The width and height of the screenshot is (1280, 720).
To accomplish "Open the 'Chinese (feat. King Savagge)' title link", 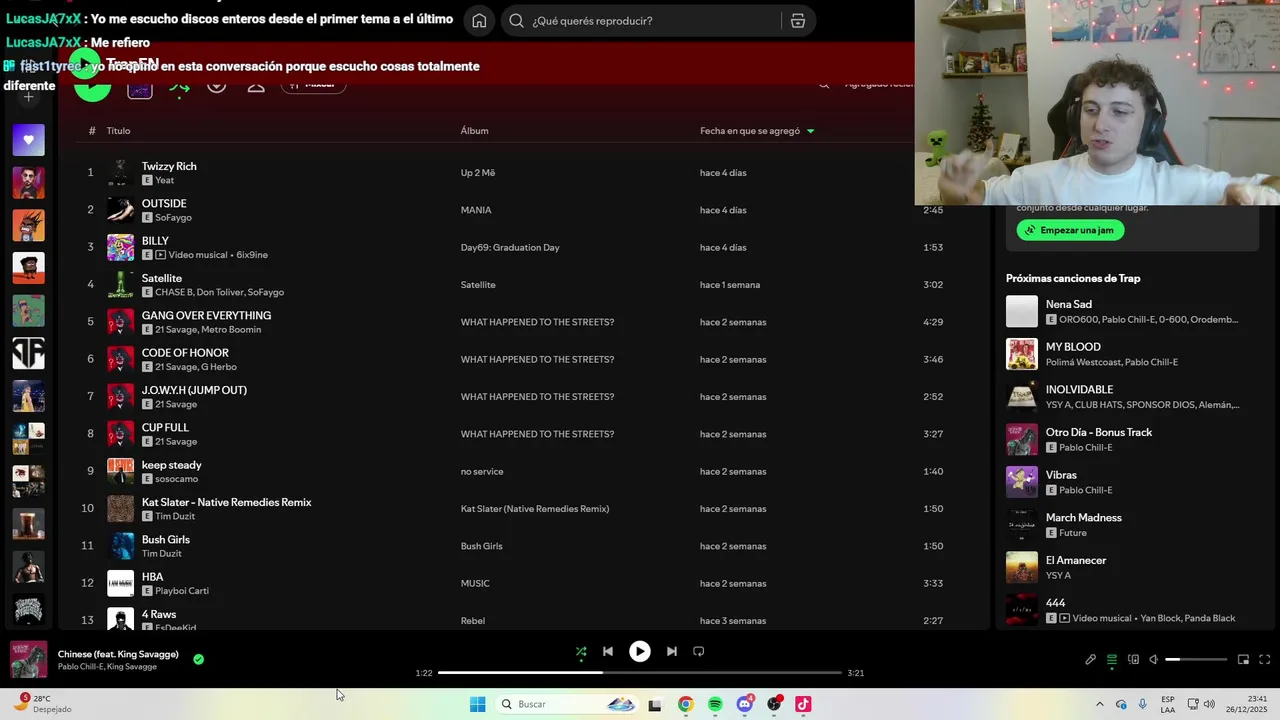I will tap(118, 654).
